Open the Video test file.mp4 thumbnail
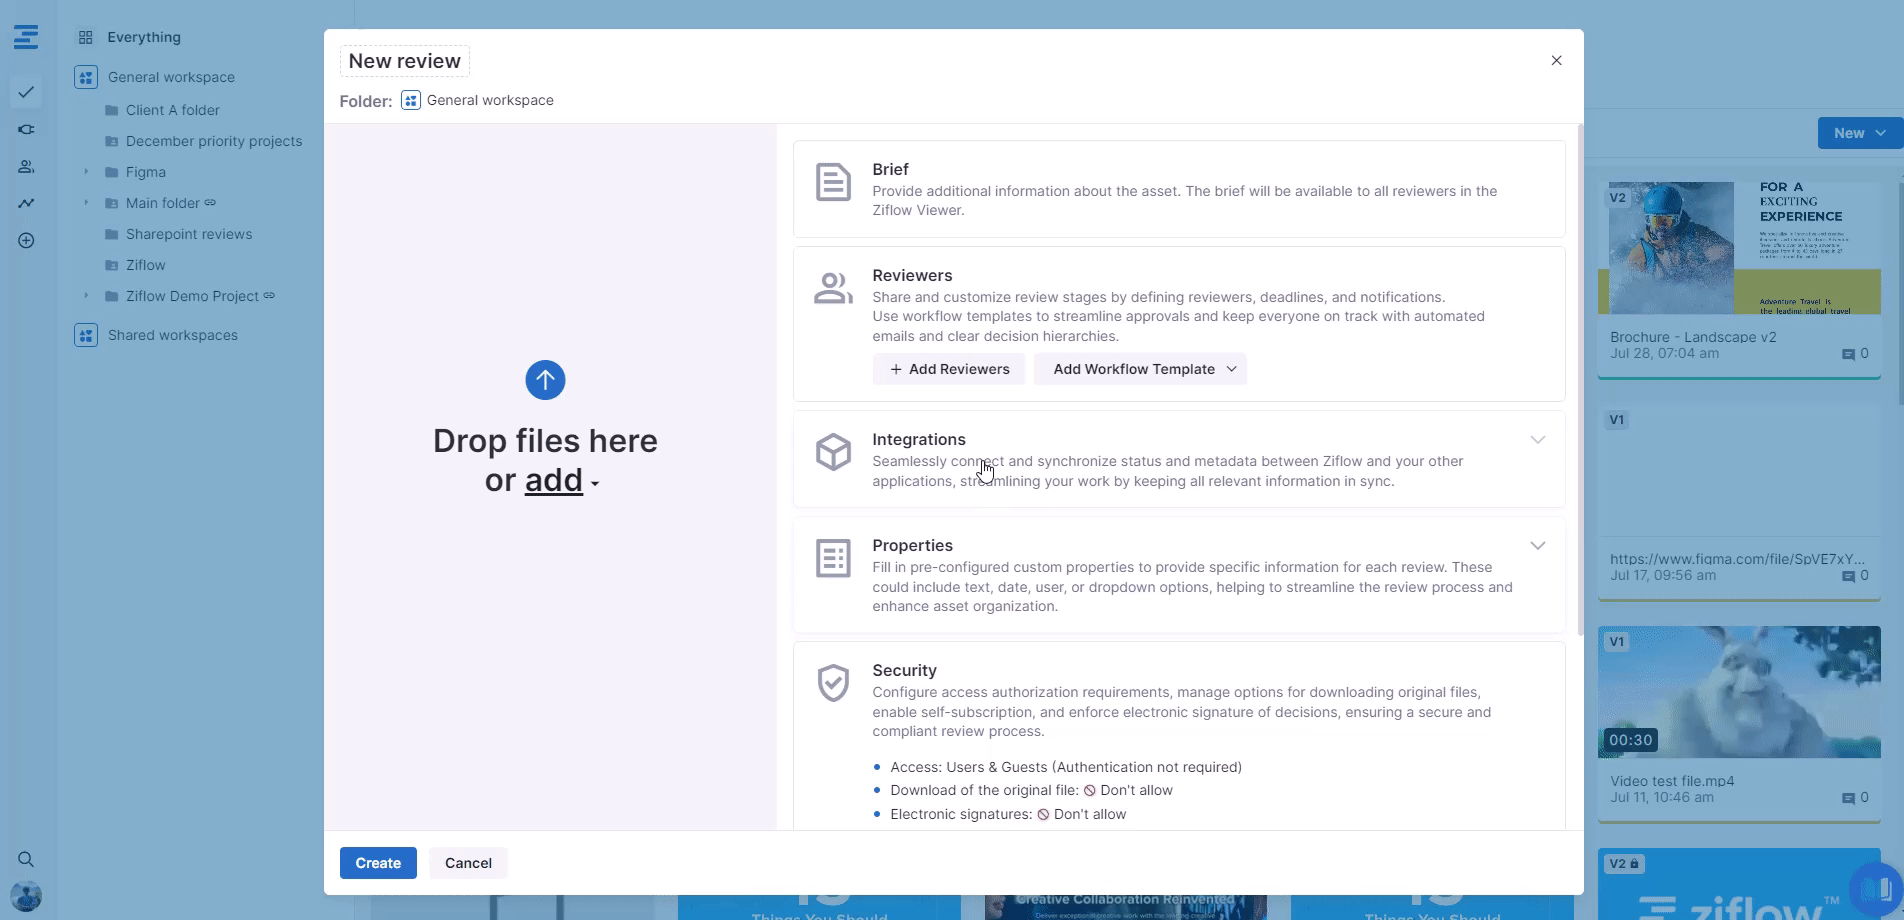Viewport: 1904px width, 920px height. click(1738, 692)
